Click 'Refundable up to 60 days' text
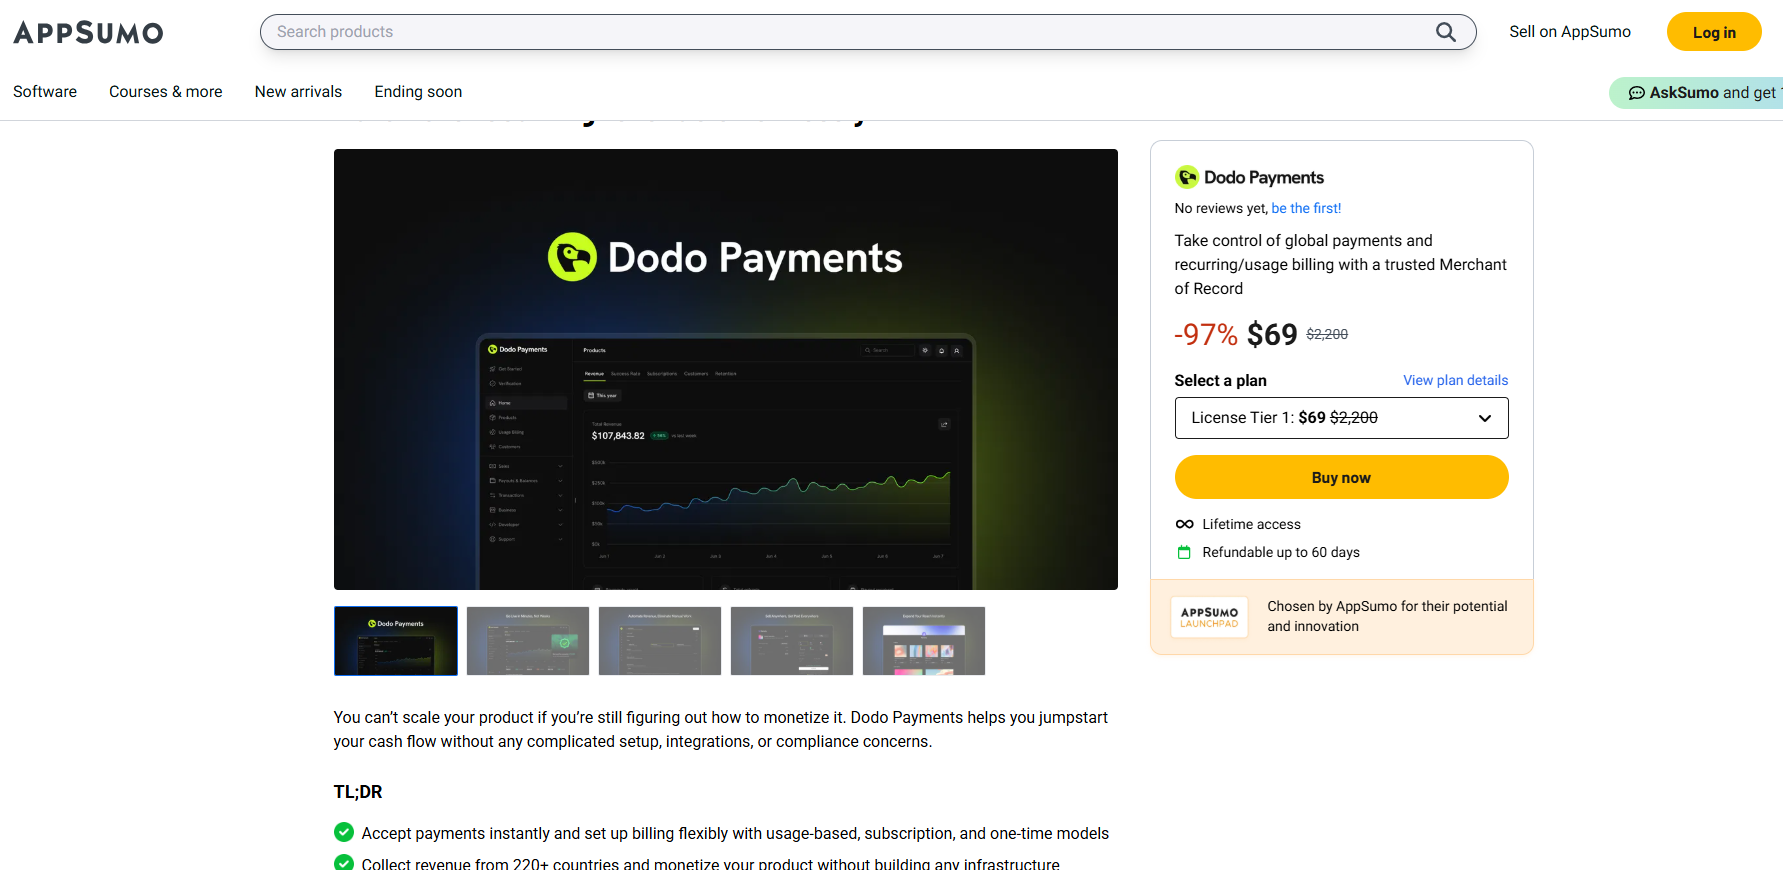Screen dimensions: 1783x870 click(1281, 552)
